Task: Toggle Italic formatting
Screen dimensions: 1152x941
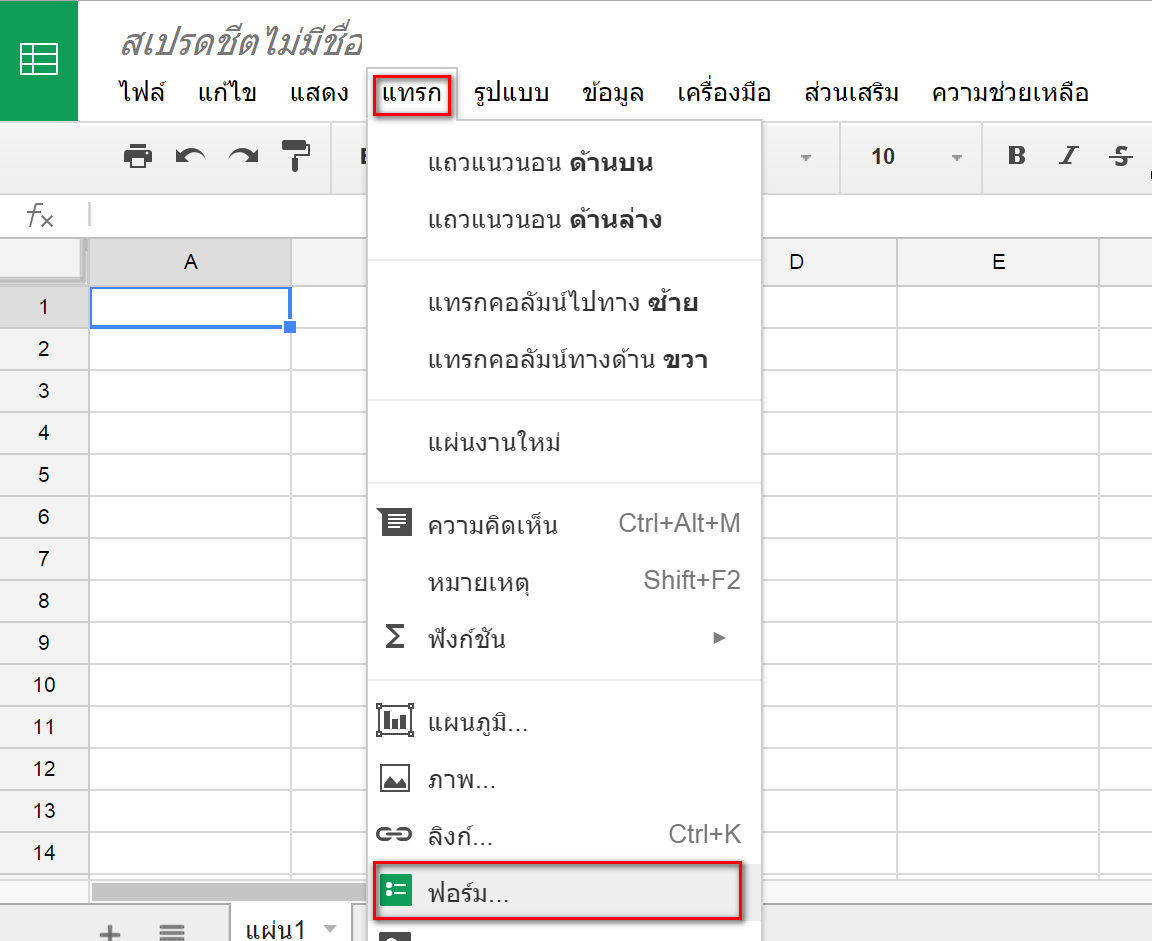Action: (x=1068, y=156)
